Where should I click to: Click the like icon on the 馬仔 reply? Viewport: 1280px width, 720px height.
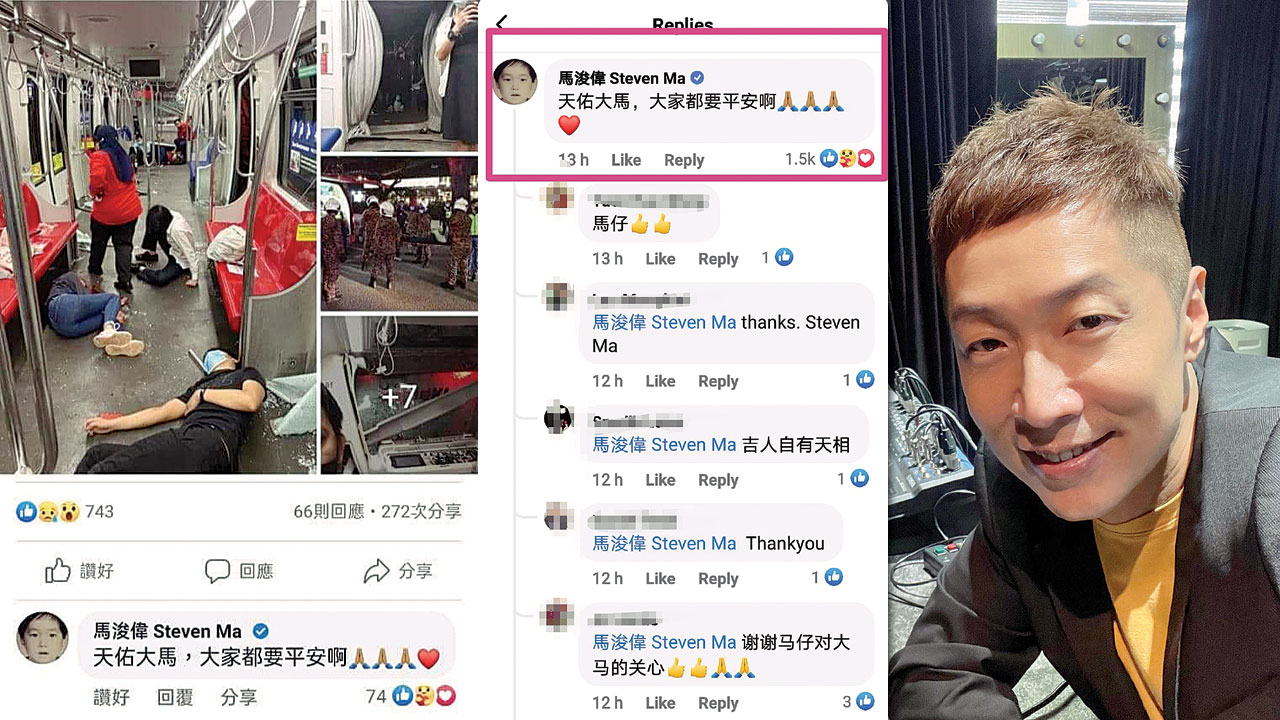tap(785, 258)
